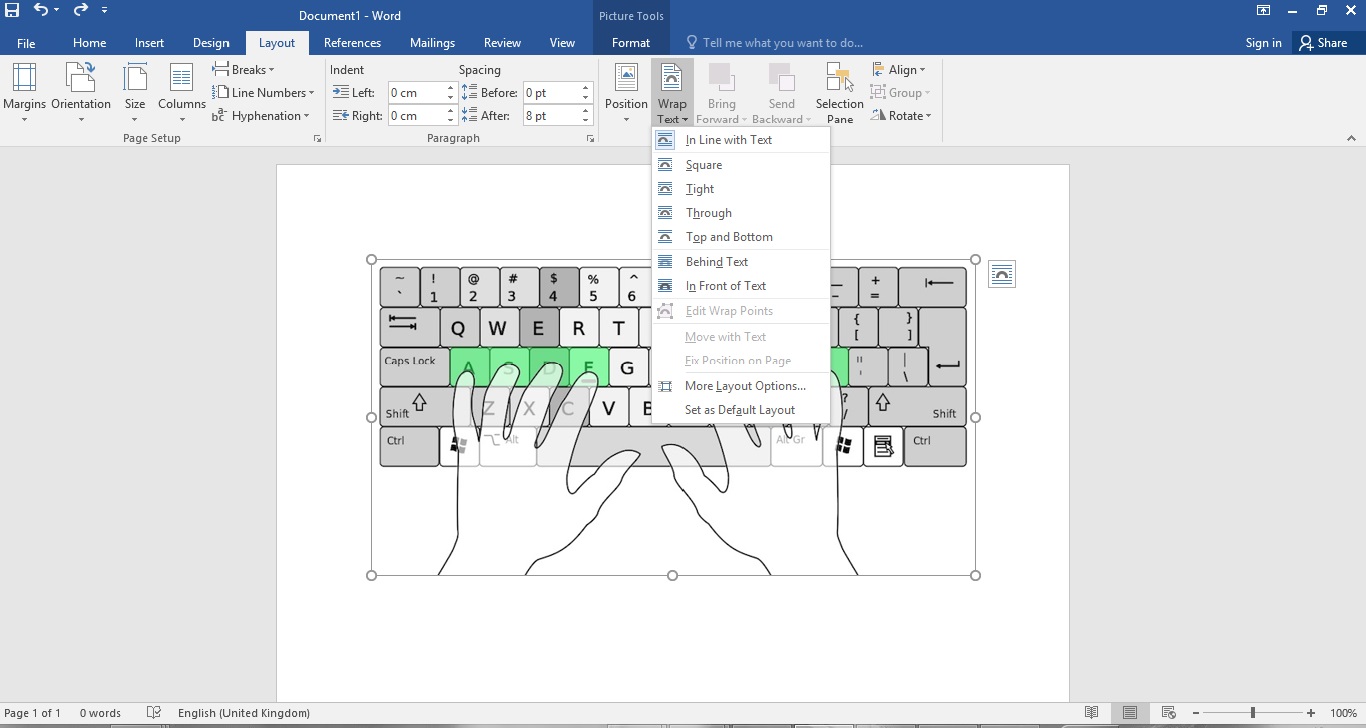The height and width of the screenshot is (728, 1366).
Task: Open the Orientation button
Action: [81, 92]
